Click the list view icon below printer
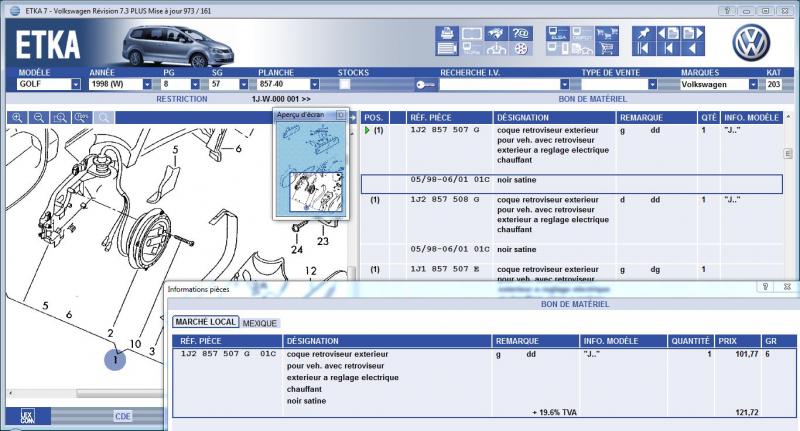The image size is (800, 431). click(x=447, y=49)
